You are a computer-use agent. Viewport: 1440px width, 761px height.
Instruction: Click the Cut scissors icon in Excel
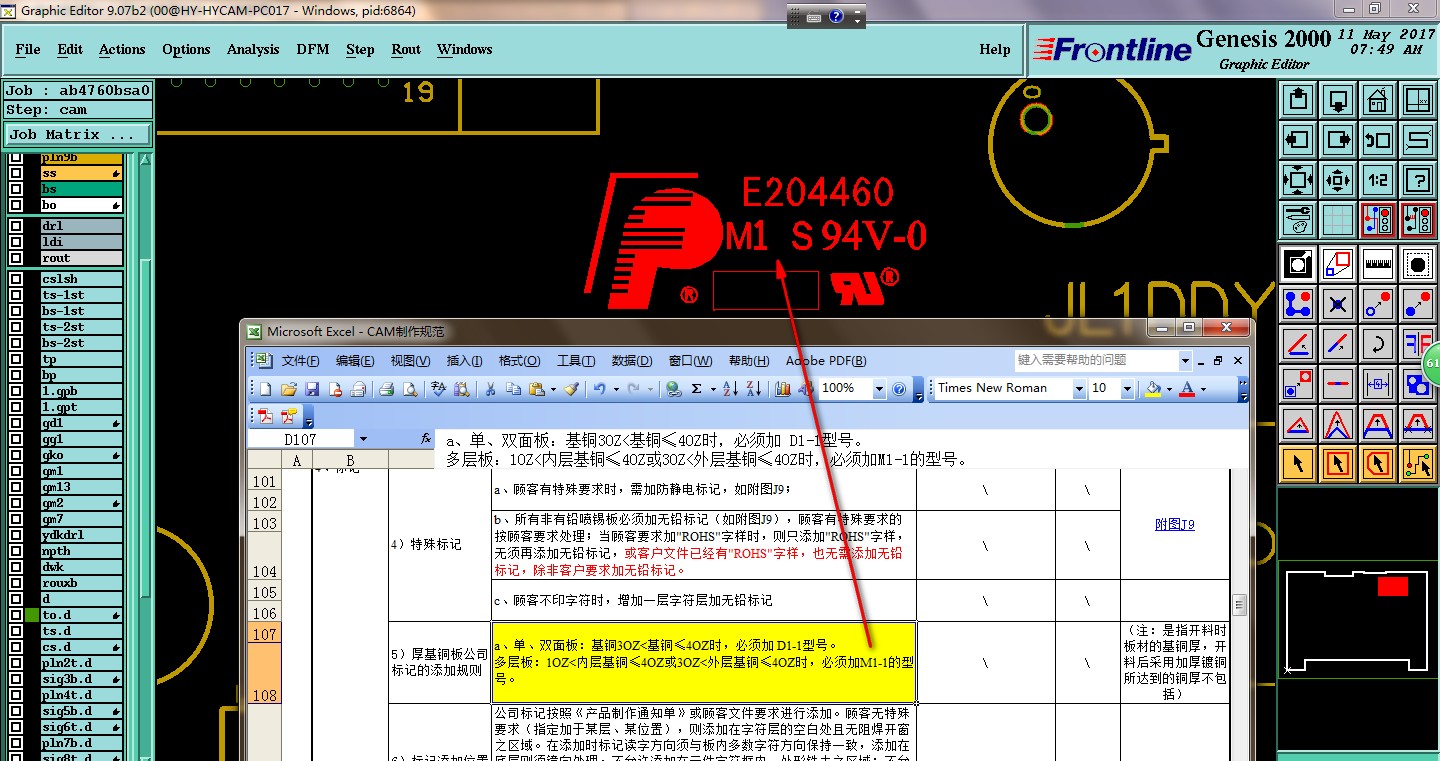pos(491,389)
